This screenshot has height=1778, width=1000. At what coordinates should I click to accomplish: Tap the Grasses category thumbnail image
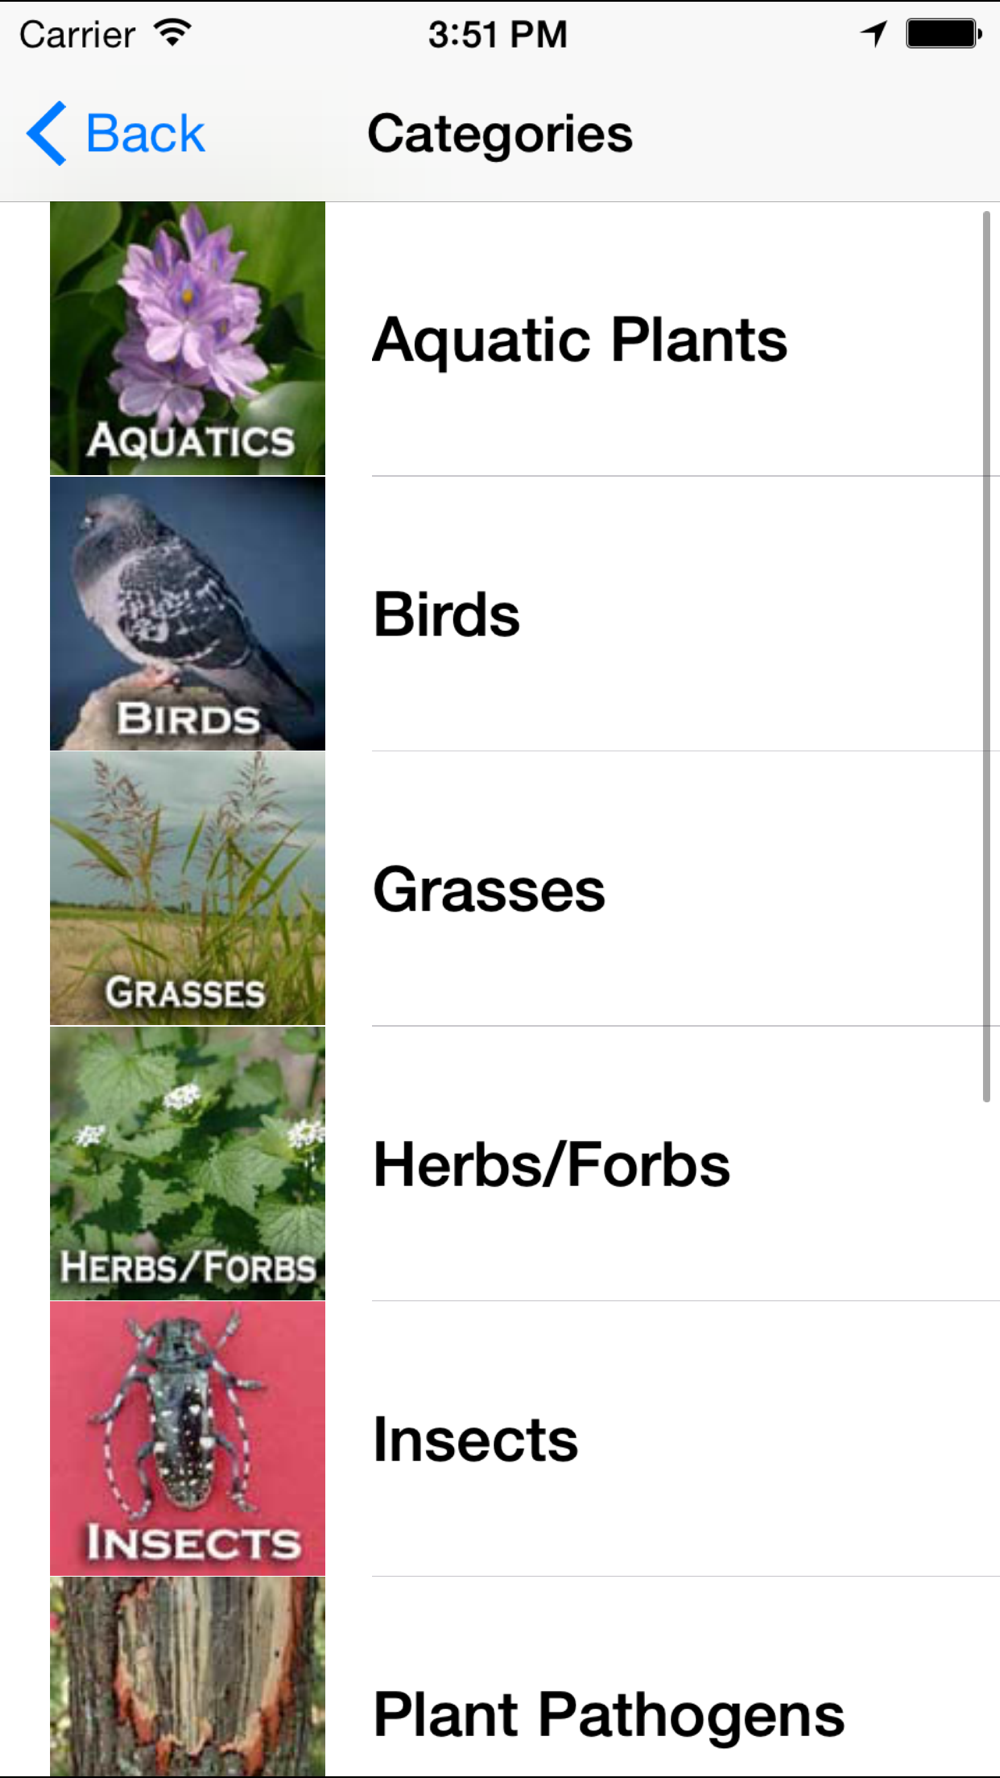click(187, 888)
